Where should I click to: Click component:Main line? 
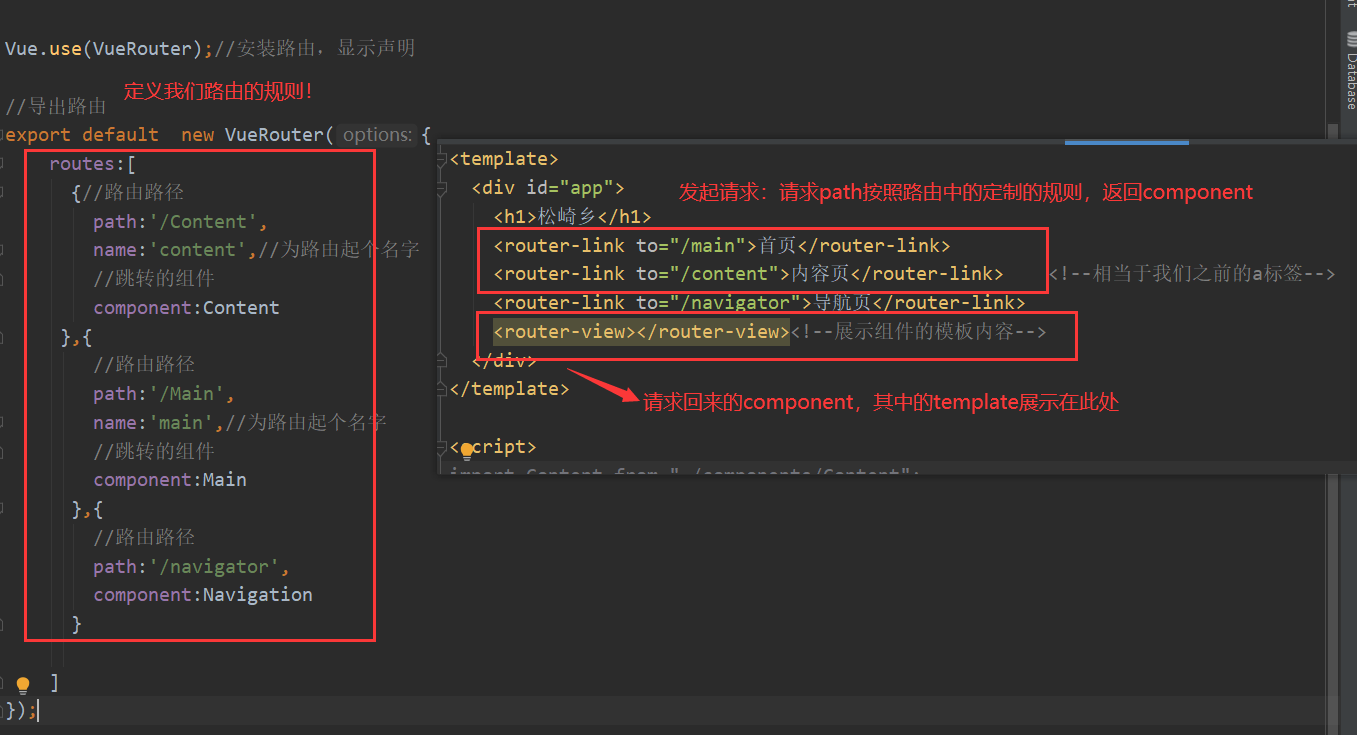point(170,480)
